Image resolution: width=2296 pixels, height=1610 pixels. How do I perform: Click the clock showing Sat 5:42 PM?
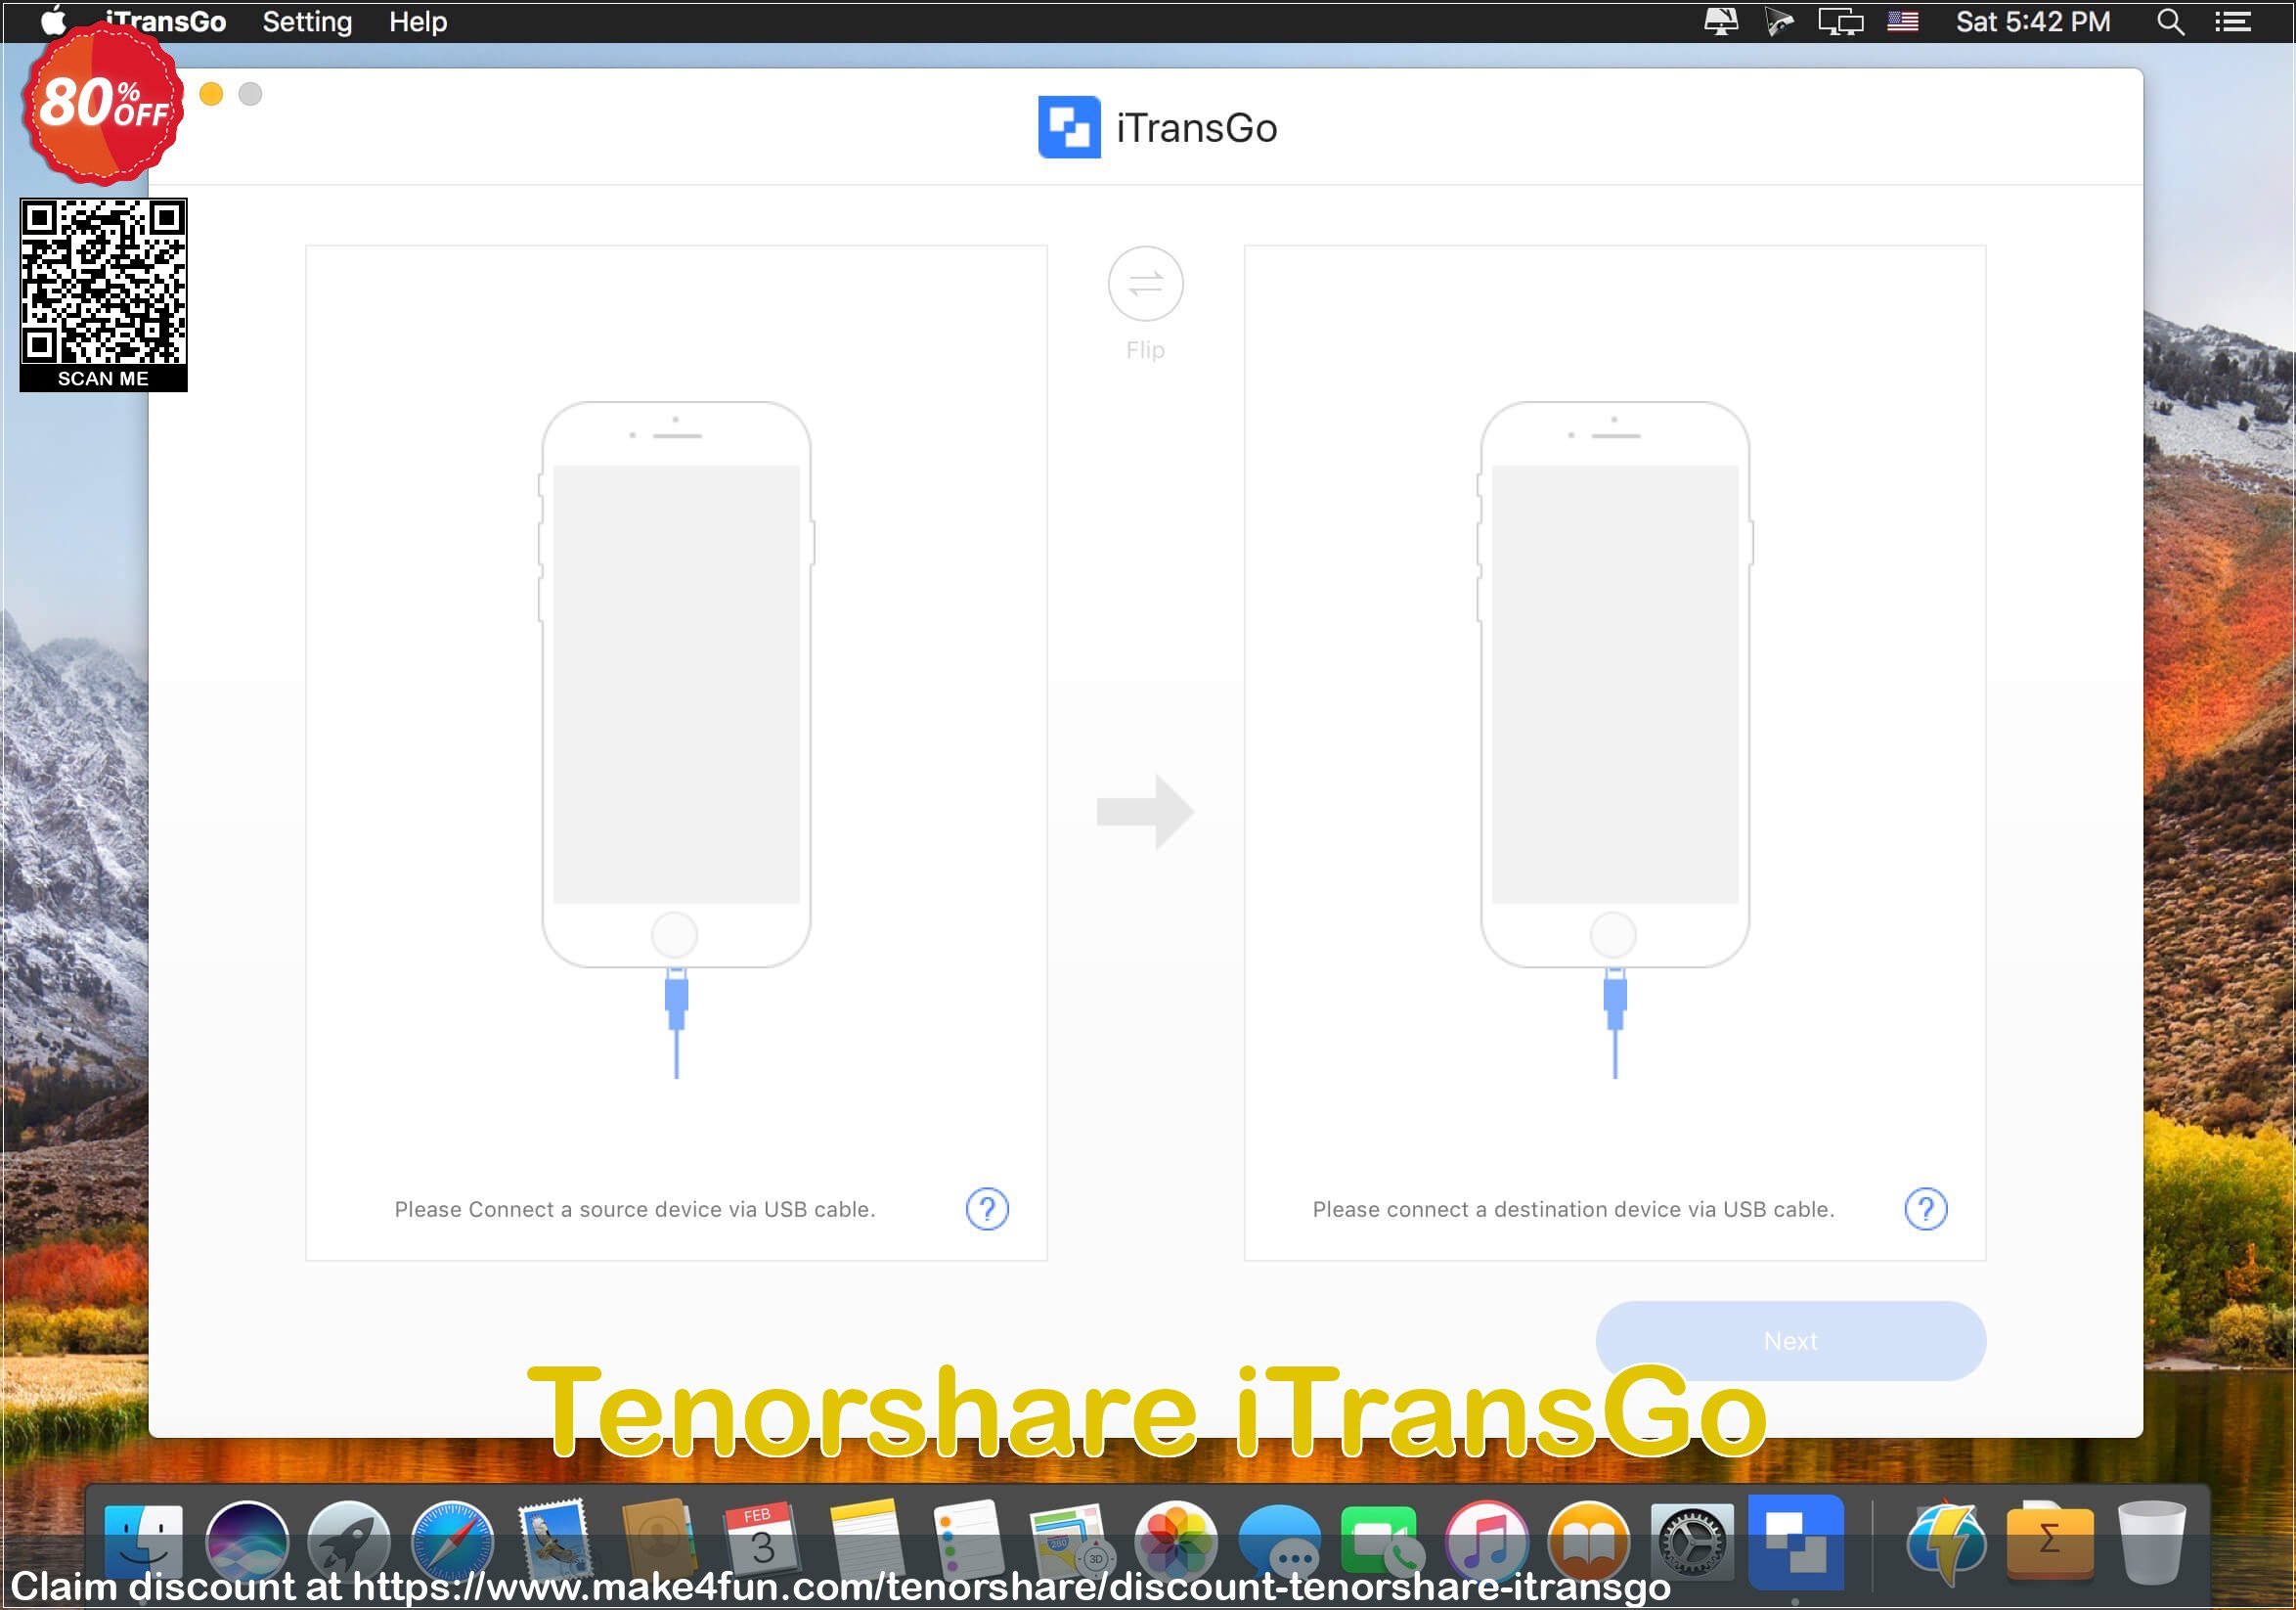click(x=2032, y=21)
